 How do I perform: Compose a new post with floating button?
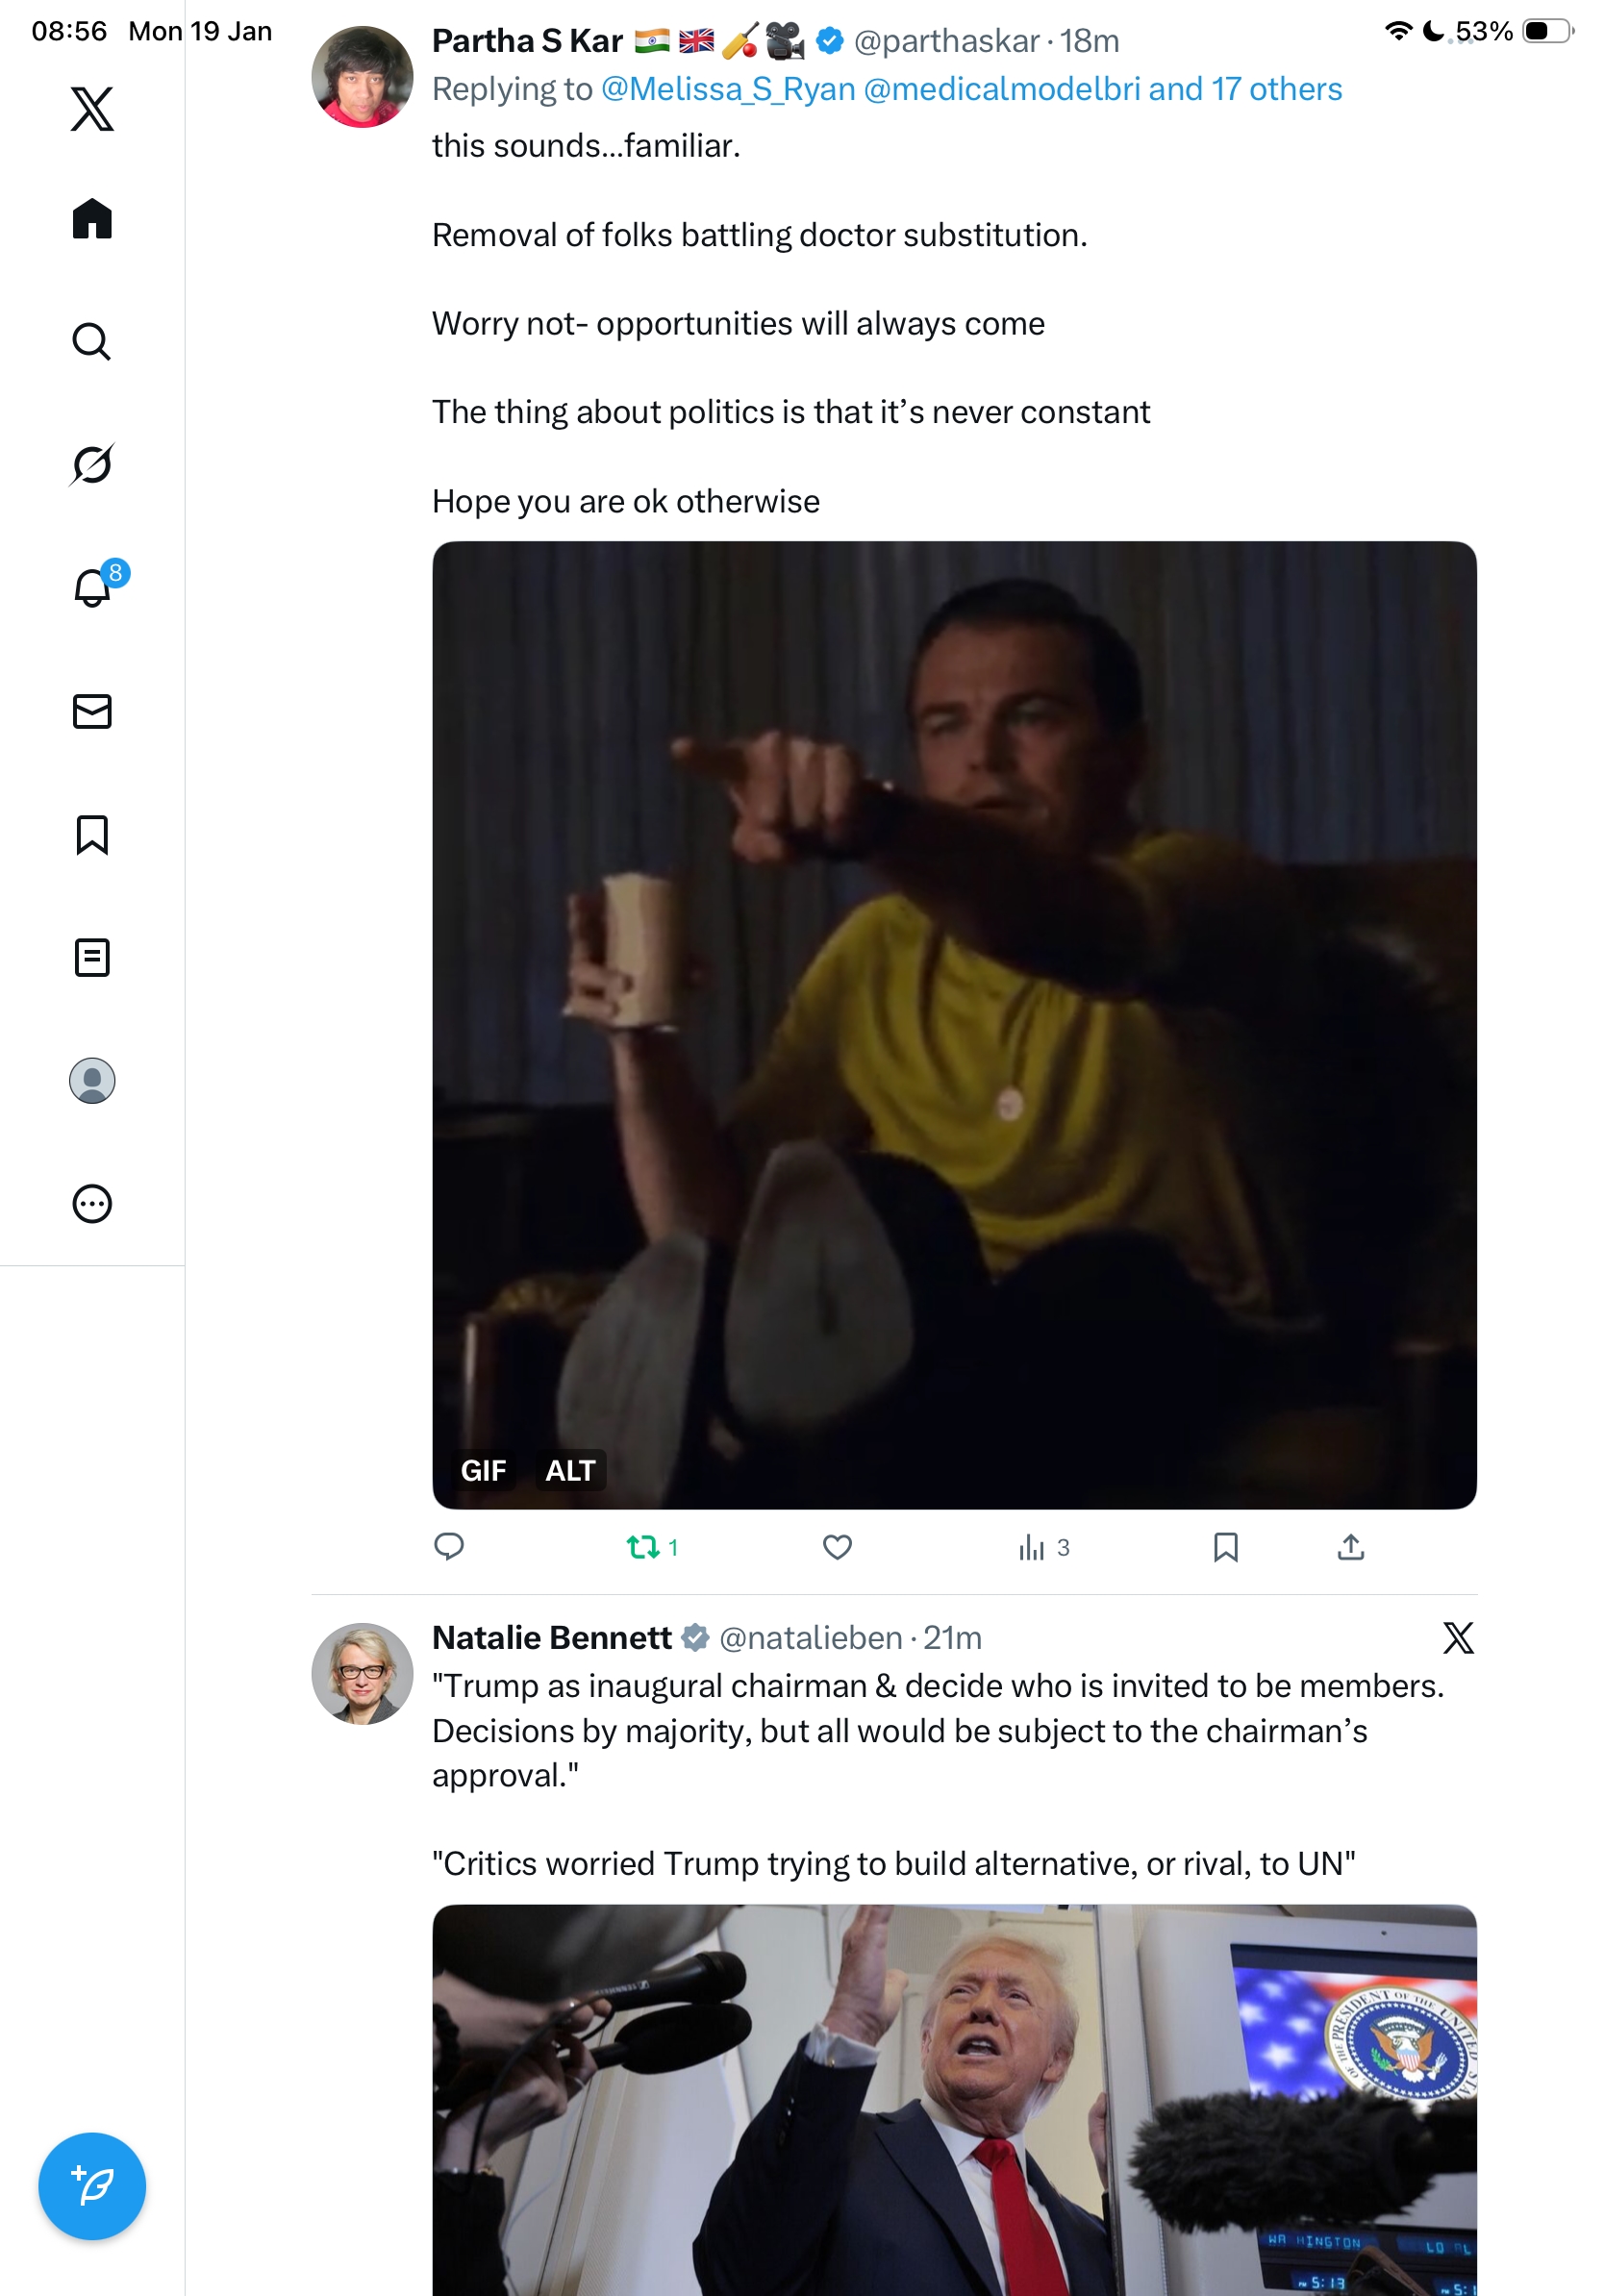(92, 2186)
